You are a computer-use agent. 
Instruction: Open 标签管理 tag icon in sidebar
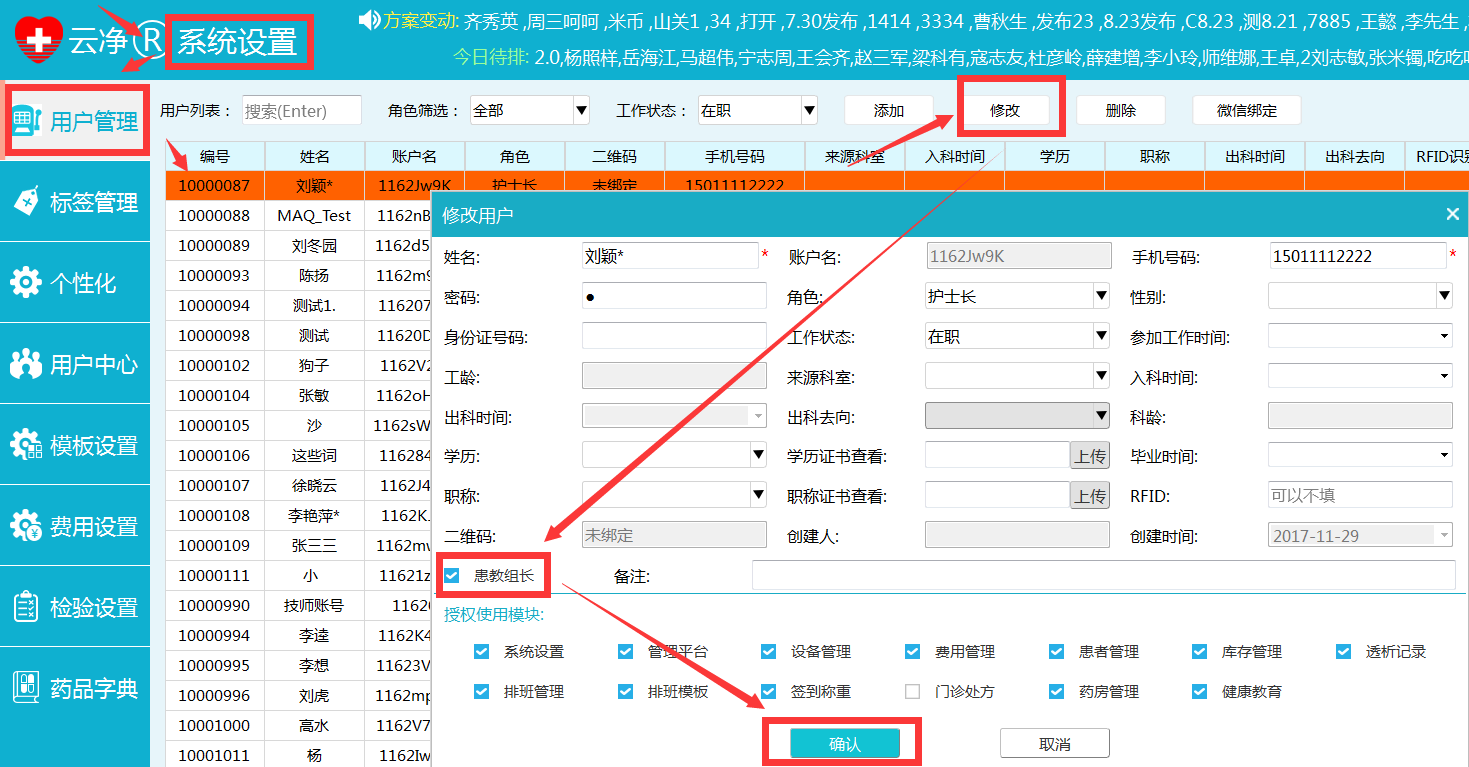coord(27,202)
